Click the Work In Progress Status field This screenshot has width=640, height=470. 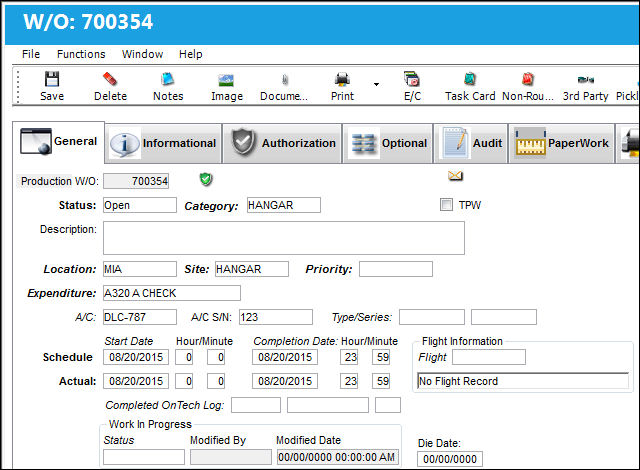pos(144,457)
